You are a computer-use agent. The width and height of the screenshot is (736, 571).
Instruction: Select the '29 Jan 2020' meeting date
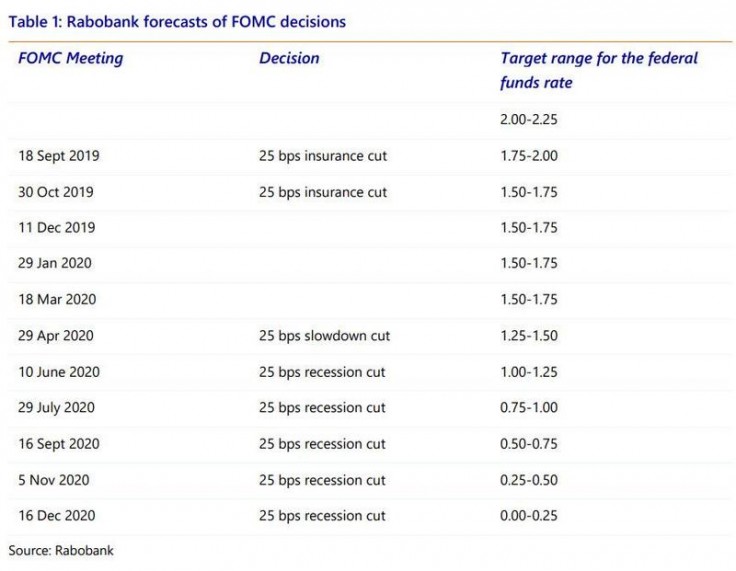point(56,264)
